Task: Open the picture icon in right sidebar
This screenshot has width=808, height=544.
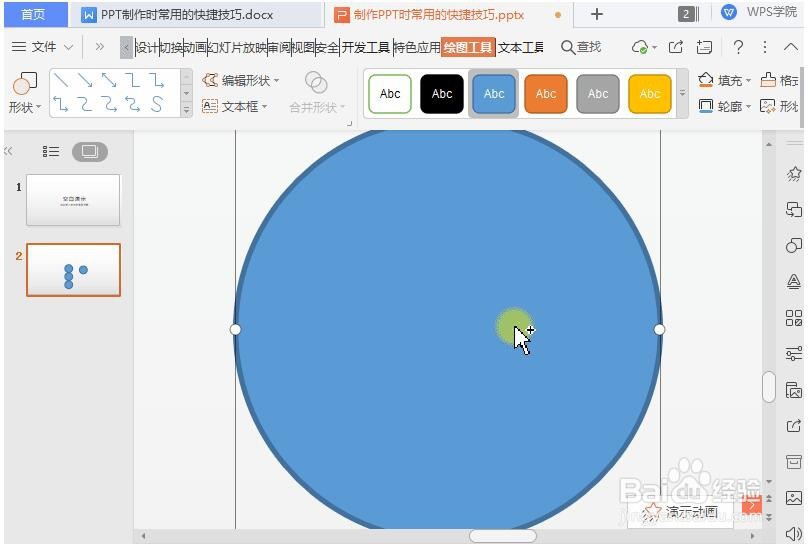Action: tap(794, 498)
